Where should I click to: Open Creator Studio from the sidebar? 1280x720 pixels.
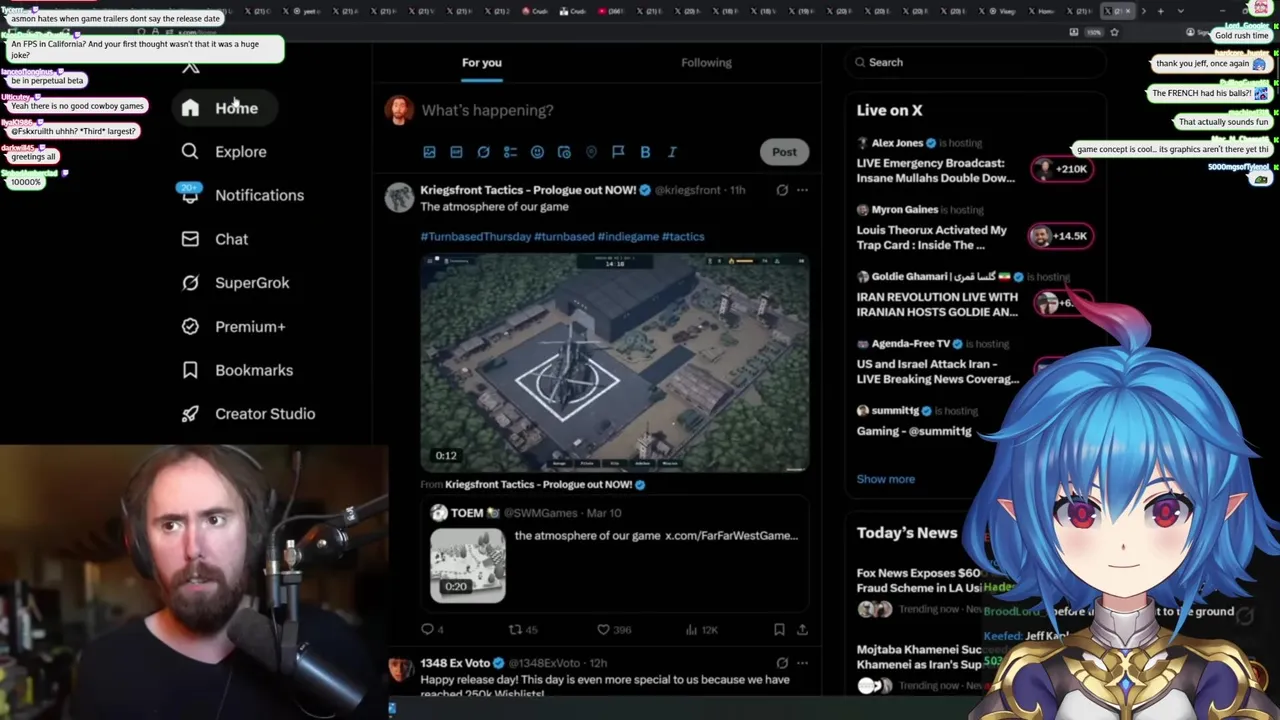pyautogui.click(x=249, y=414)
